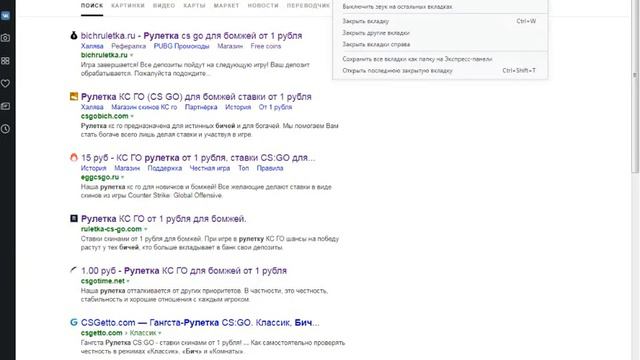The image size is (640, 360).
Task: Open 'Топ' sitelink under eggcsgo.ru
Action: click(x=243, y=168)
